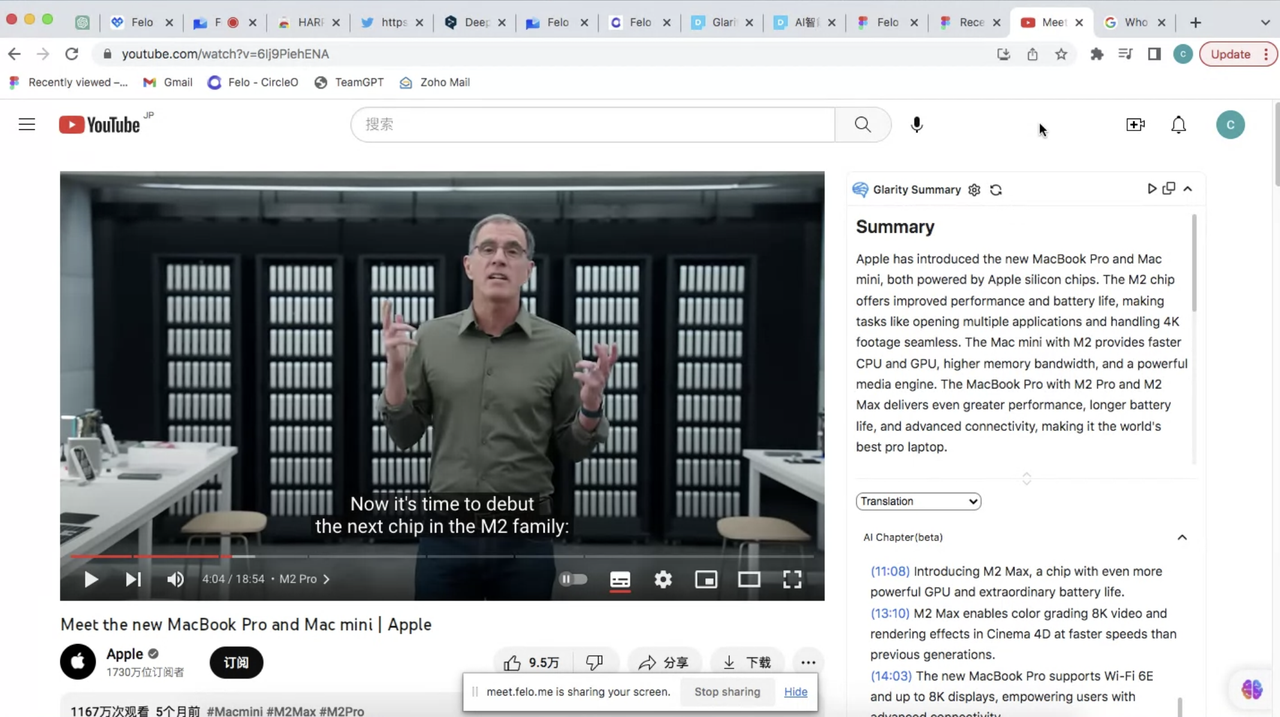Click the search magnifier button

point(863,124)
